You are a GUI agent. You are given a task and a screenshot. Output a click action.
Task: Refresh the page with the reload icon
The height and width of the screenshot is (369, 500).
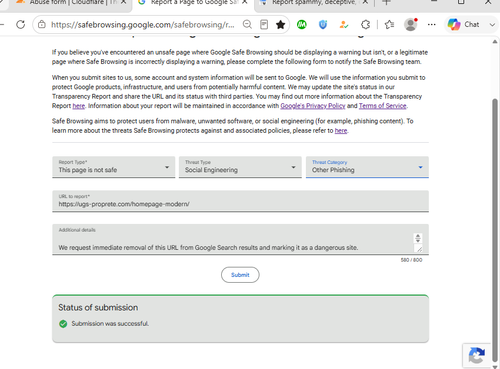point(21,25)
